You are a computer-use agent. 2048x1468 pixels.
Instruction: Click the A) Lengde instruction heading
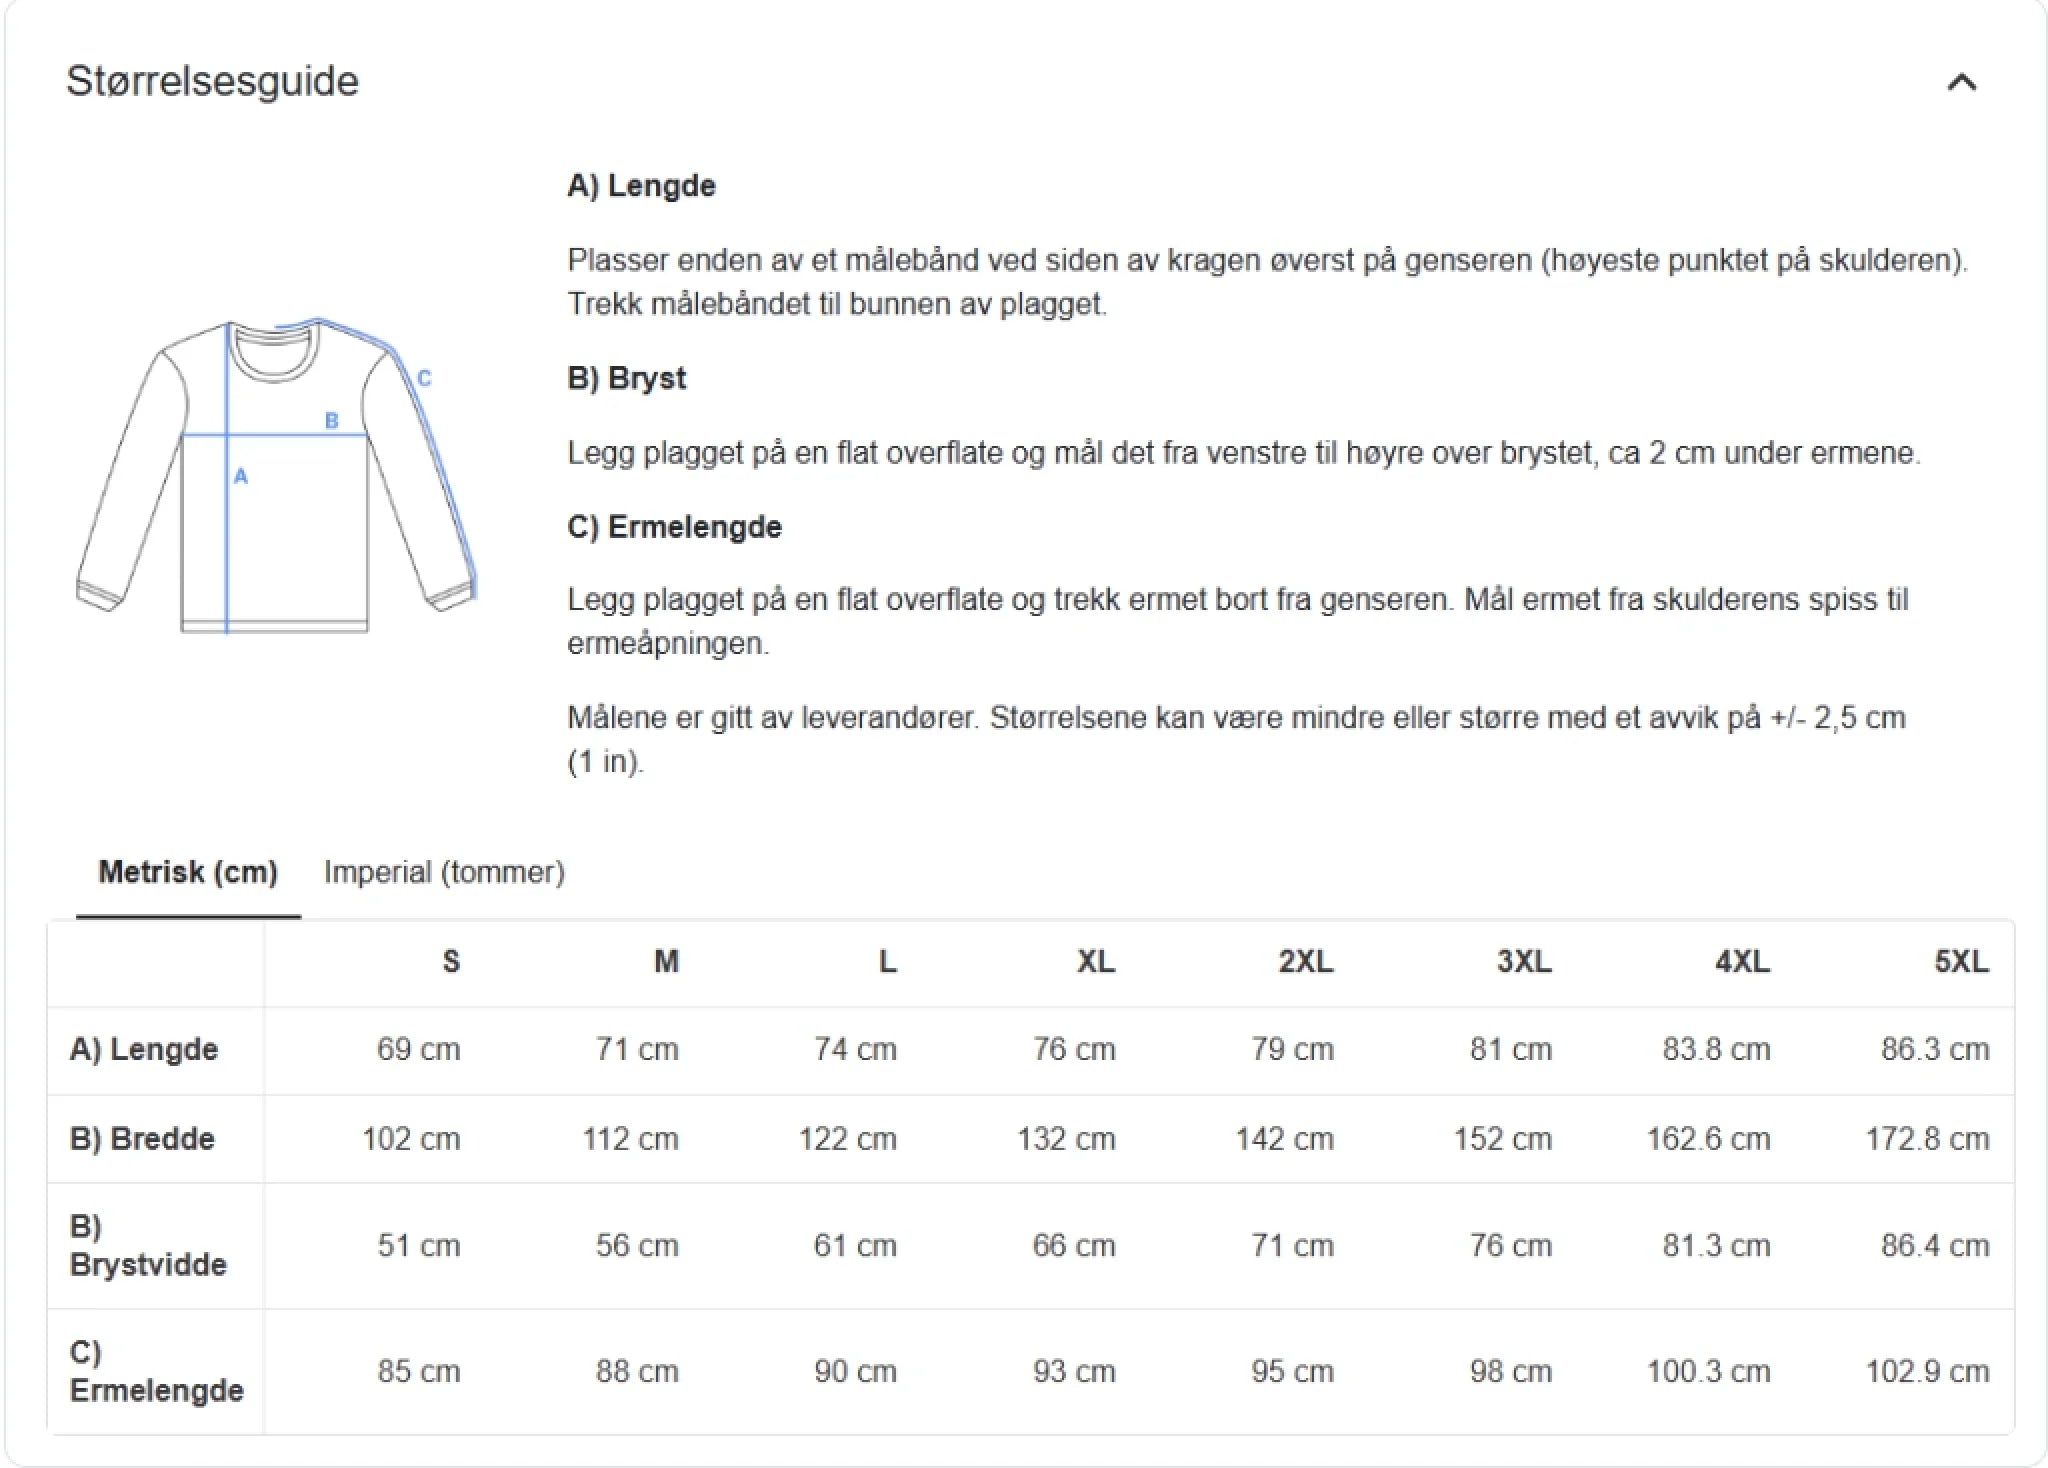click(641, 186)
